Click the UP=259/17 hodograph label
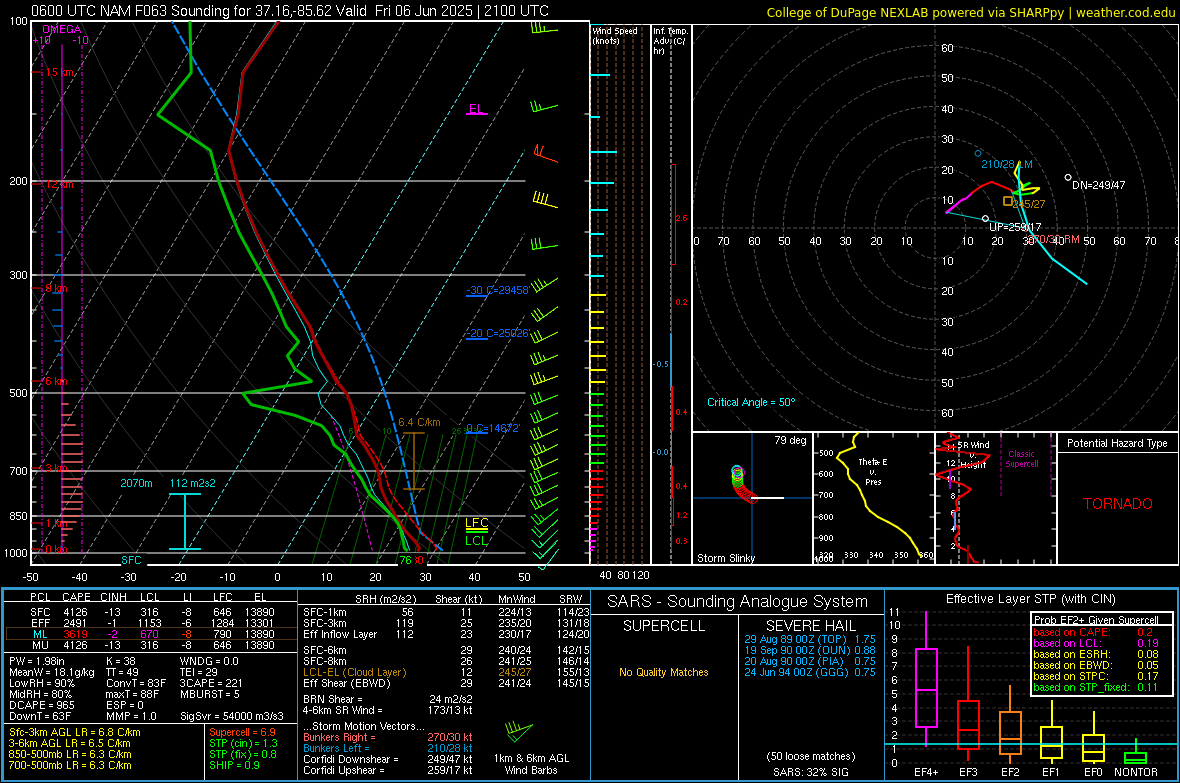 pyautogui.click(x=1015, y=227)
